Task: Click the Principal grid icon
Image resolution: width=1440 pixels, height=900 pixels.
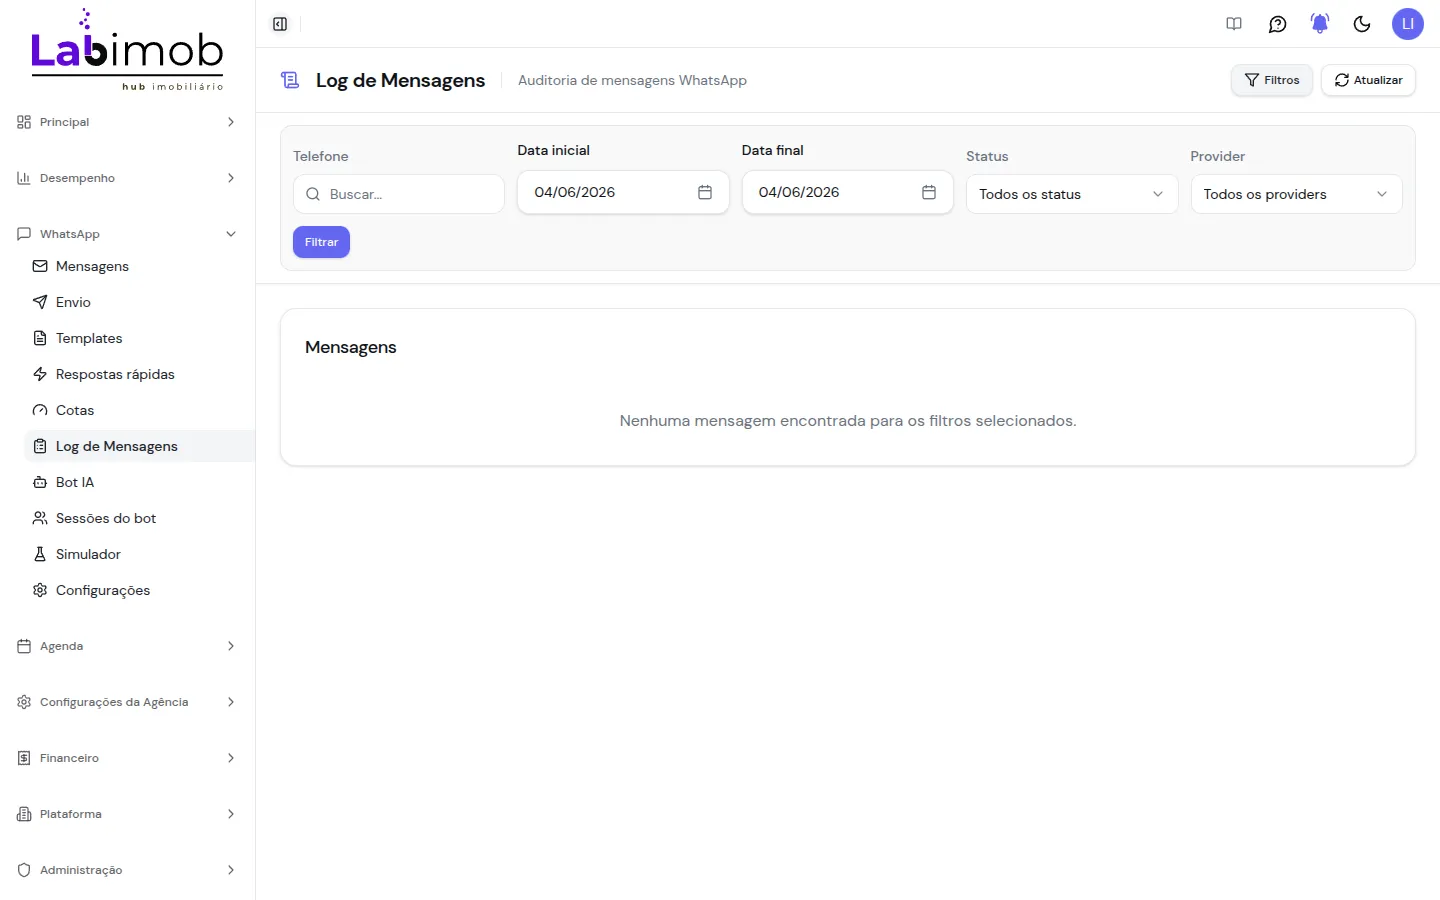Action: pyautogui.click(x=24, y=122)
